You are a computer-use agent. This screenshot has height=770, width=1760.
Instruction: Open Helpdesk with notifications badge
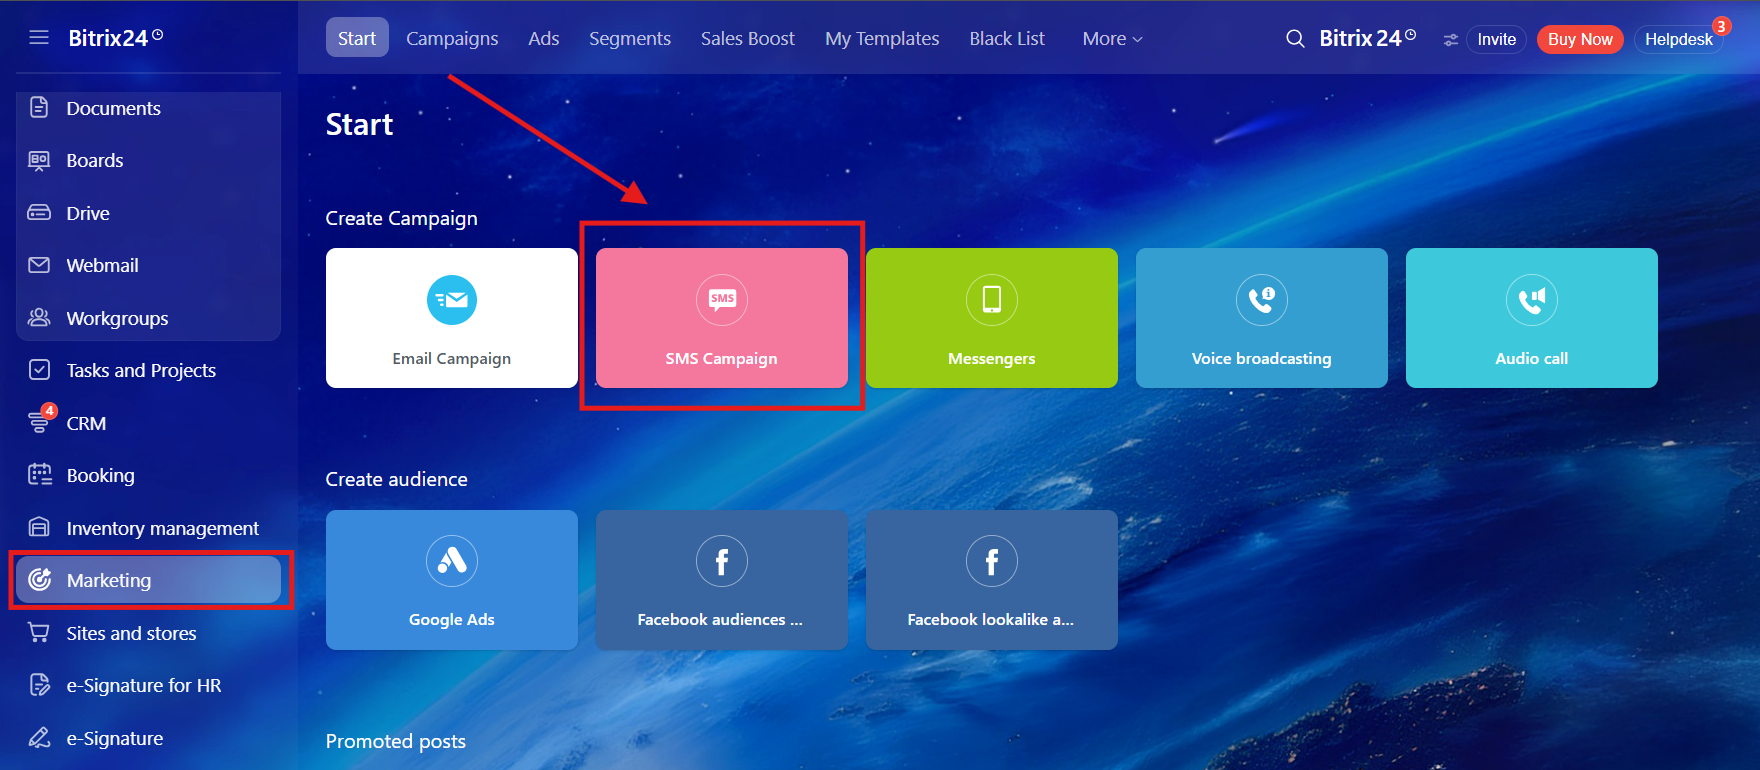1678,40
